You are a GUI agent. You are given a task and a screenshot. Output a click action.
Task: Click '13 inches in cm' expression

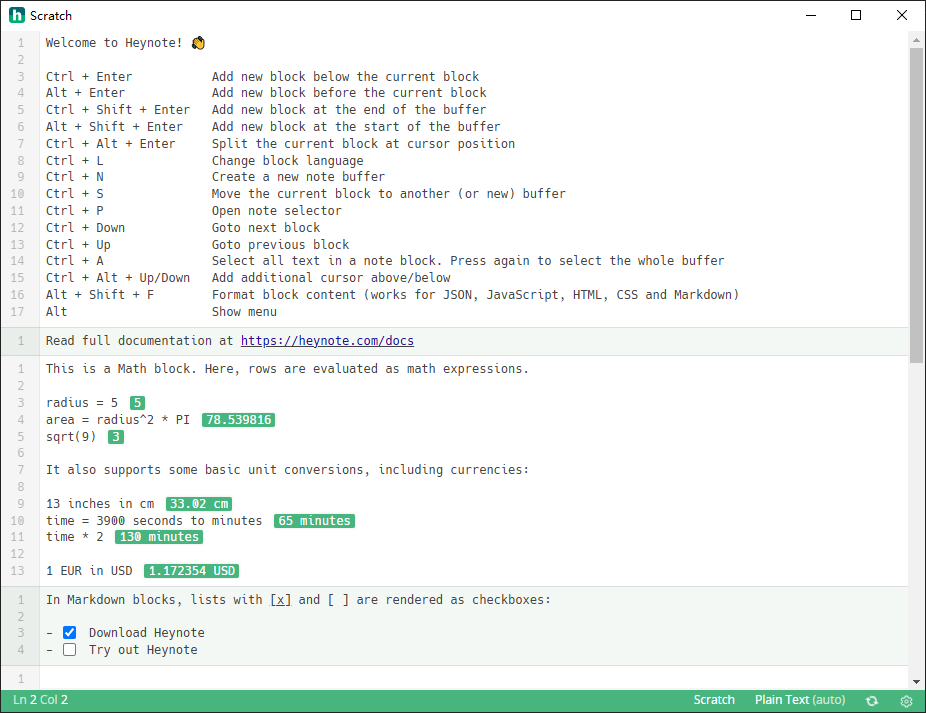pos(100,504)
